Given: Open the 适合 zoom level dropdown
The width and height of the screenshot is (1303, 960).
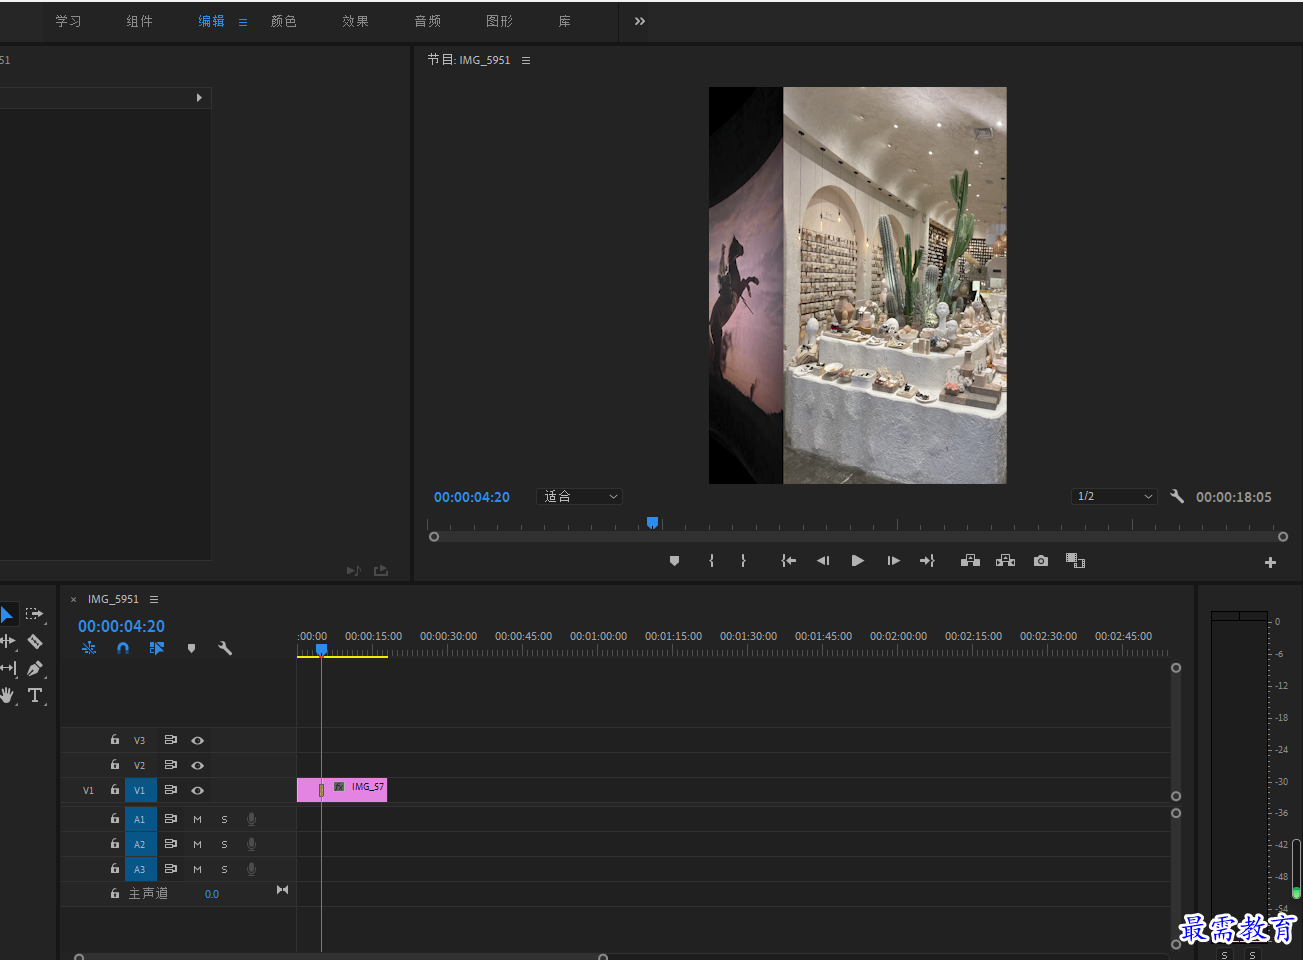Looking at the screenshot, I should click(580, 496).
